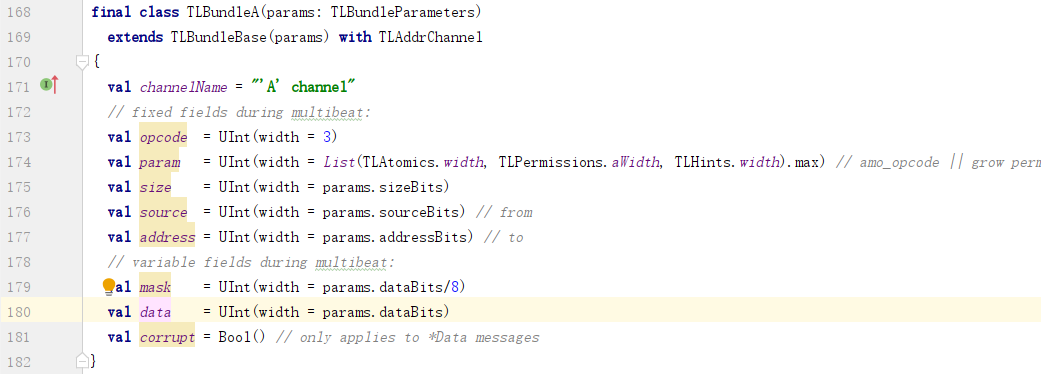Click the highlighted address field name

[x=167, y=237]
